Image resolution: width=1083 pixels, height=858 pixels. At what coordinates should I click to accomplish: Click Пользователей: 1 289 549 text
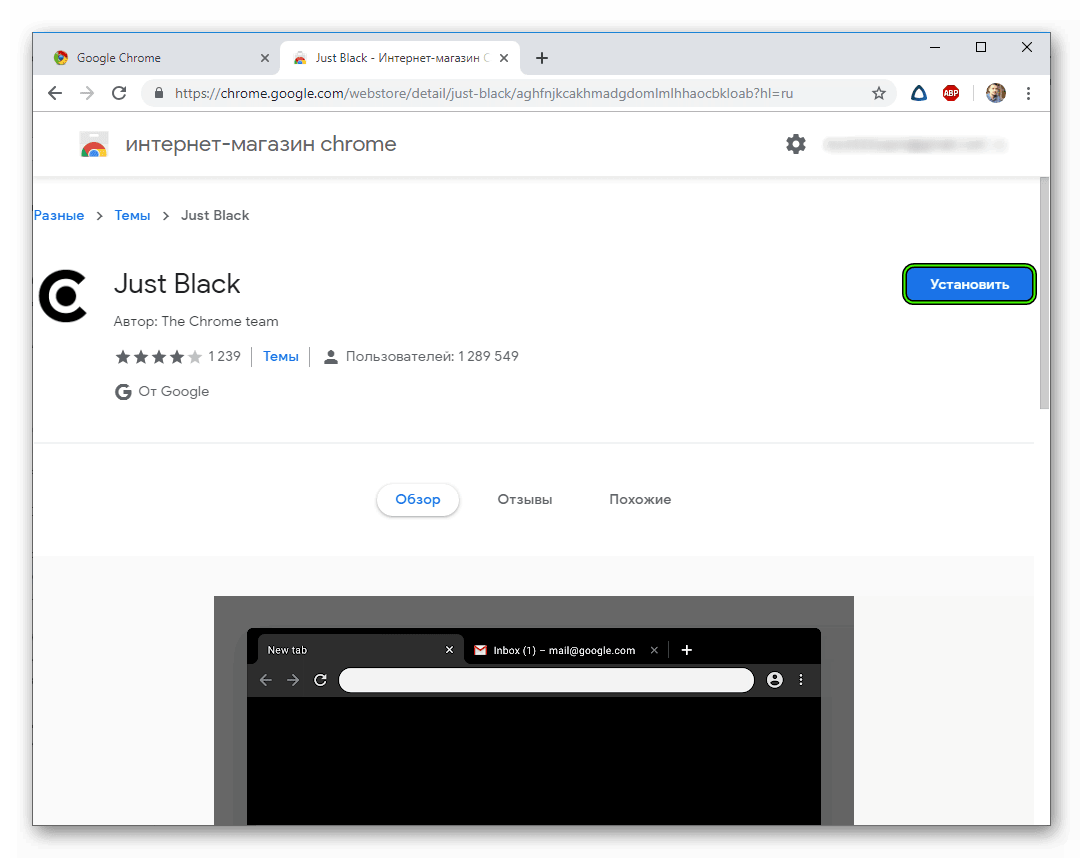click(432, 356)
